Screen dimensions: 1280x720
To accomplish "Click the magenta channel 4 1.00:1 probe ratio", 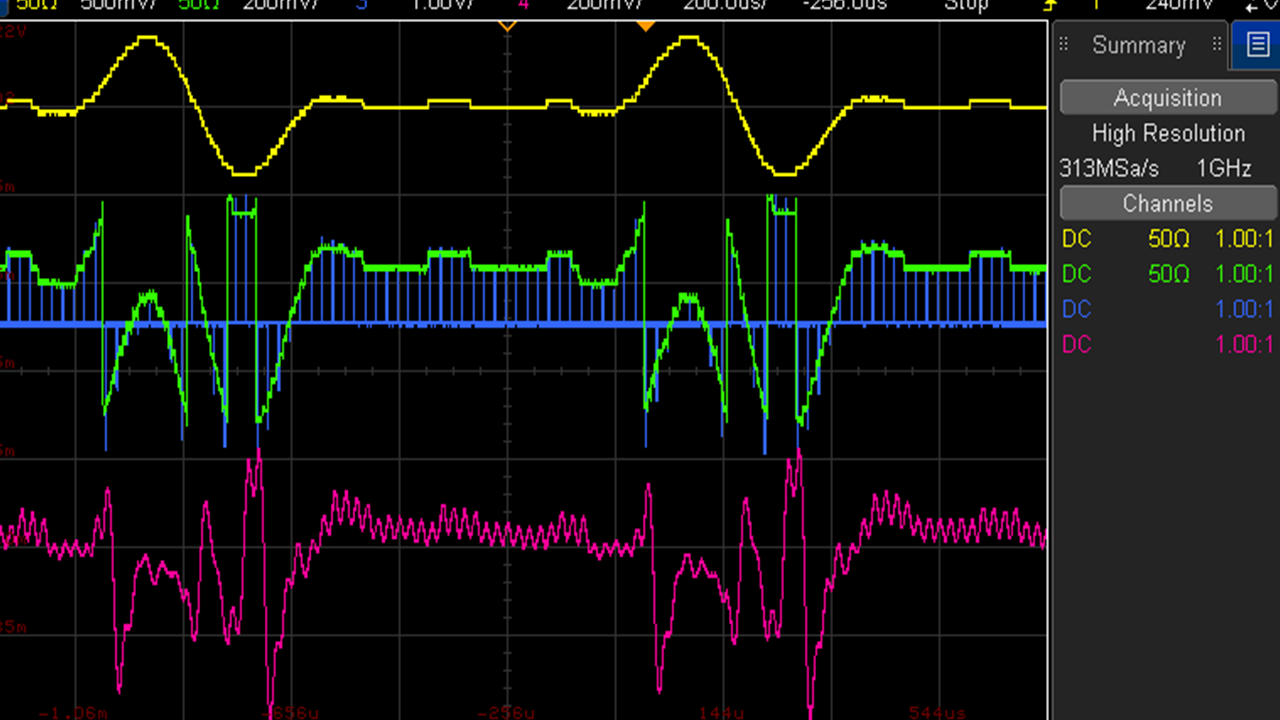I will tap(1244, 344).
